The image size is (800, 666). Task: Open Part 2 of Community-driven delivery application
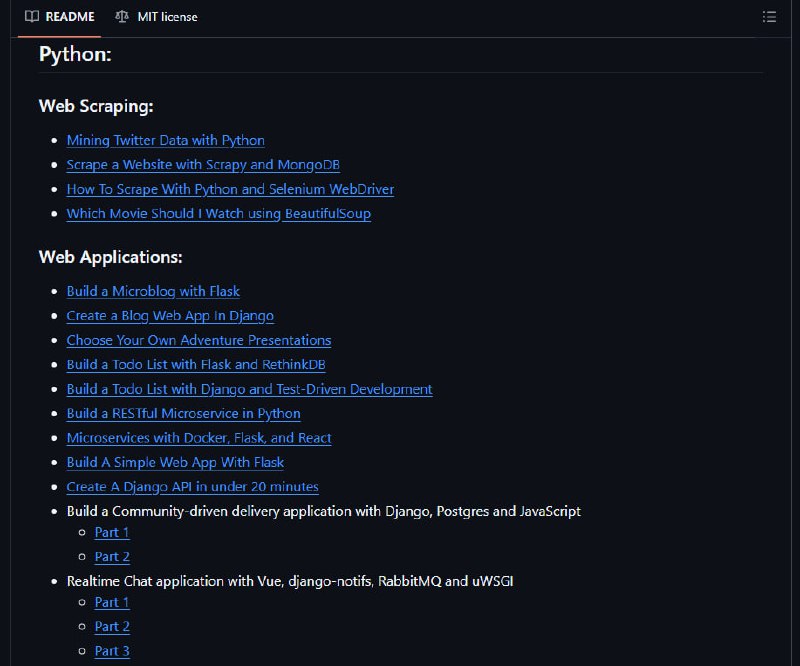coord(112,557)
